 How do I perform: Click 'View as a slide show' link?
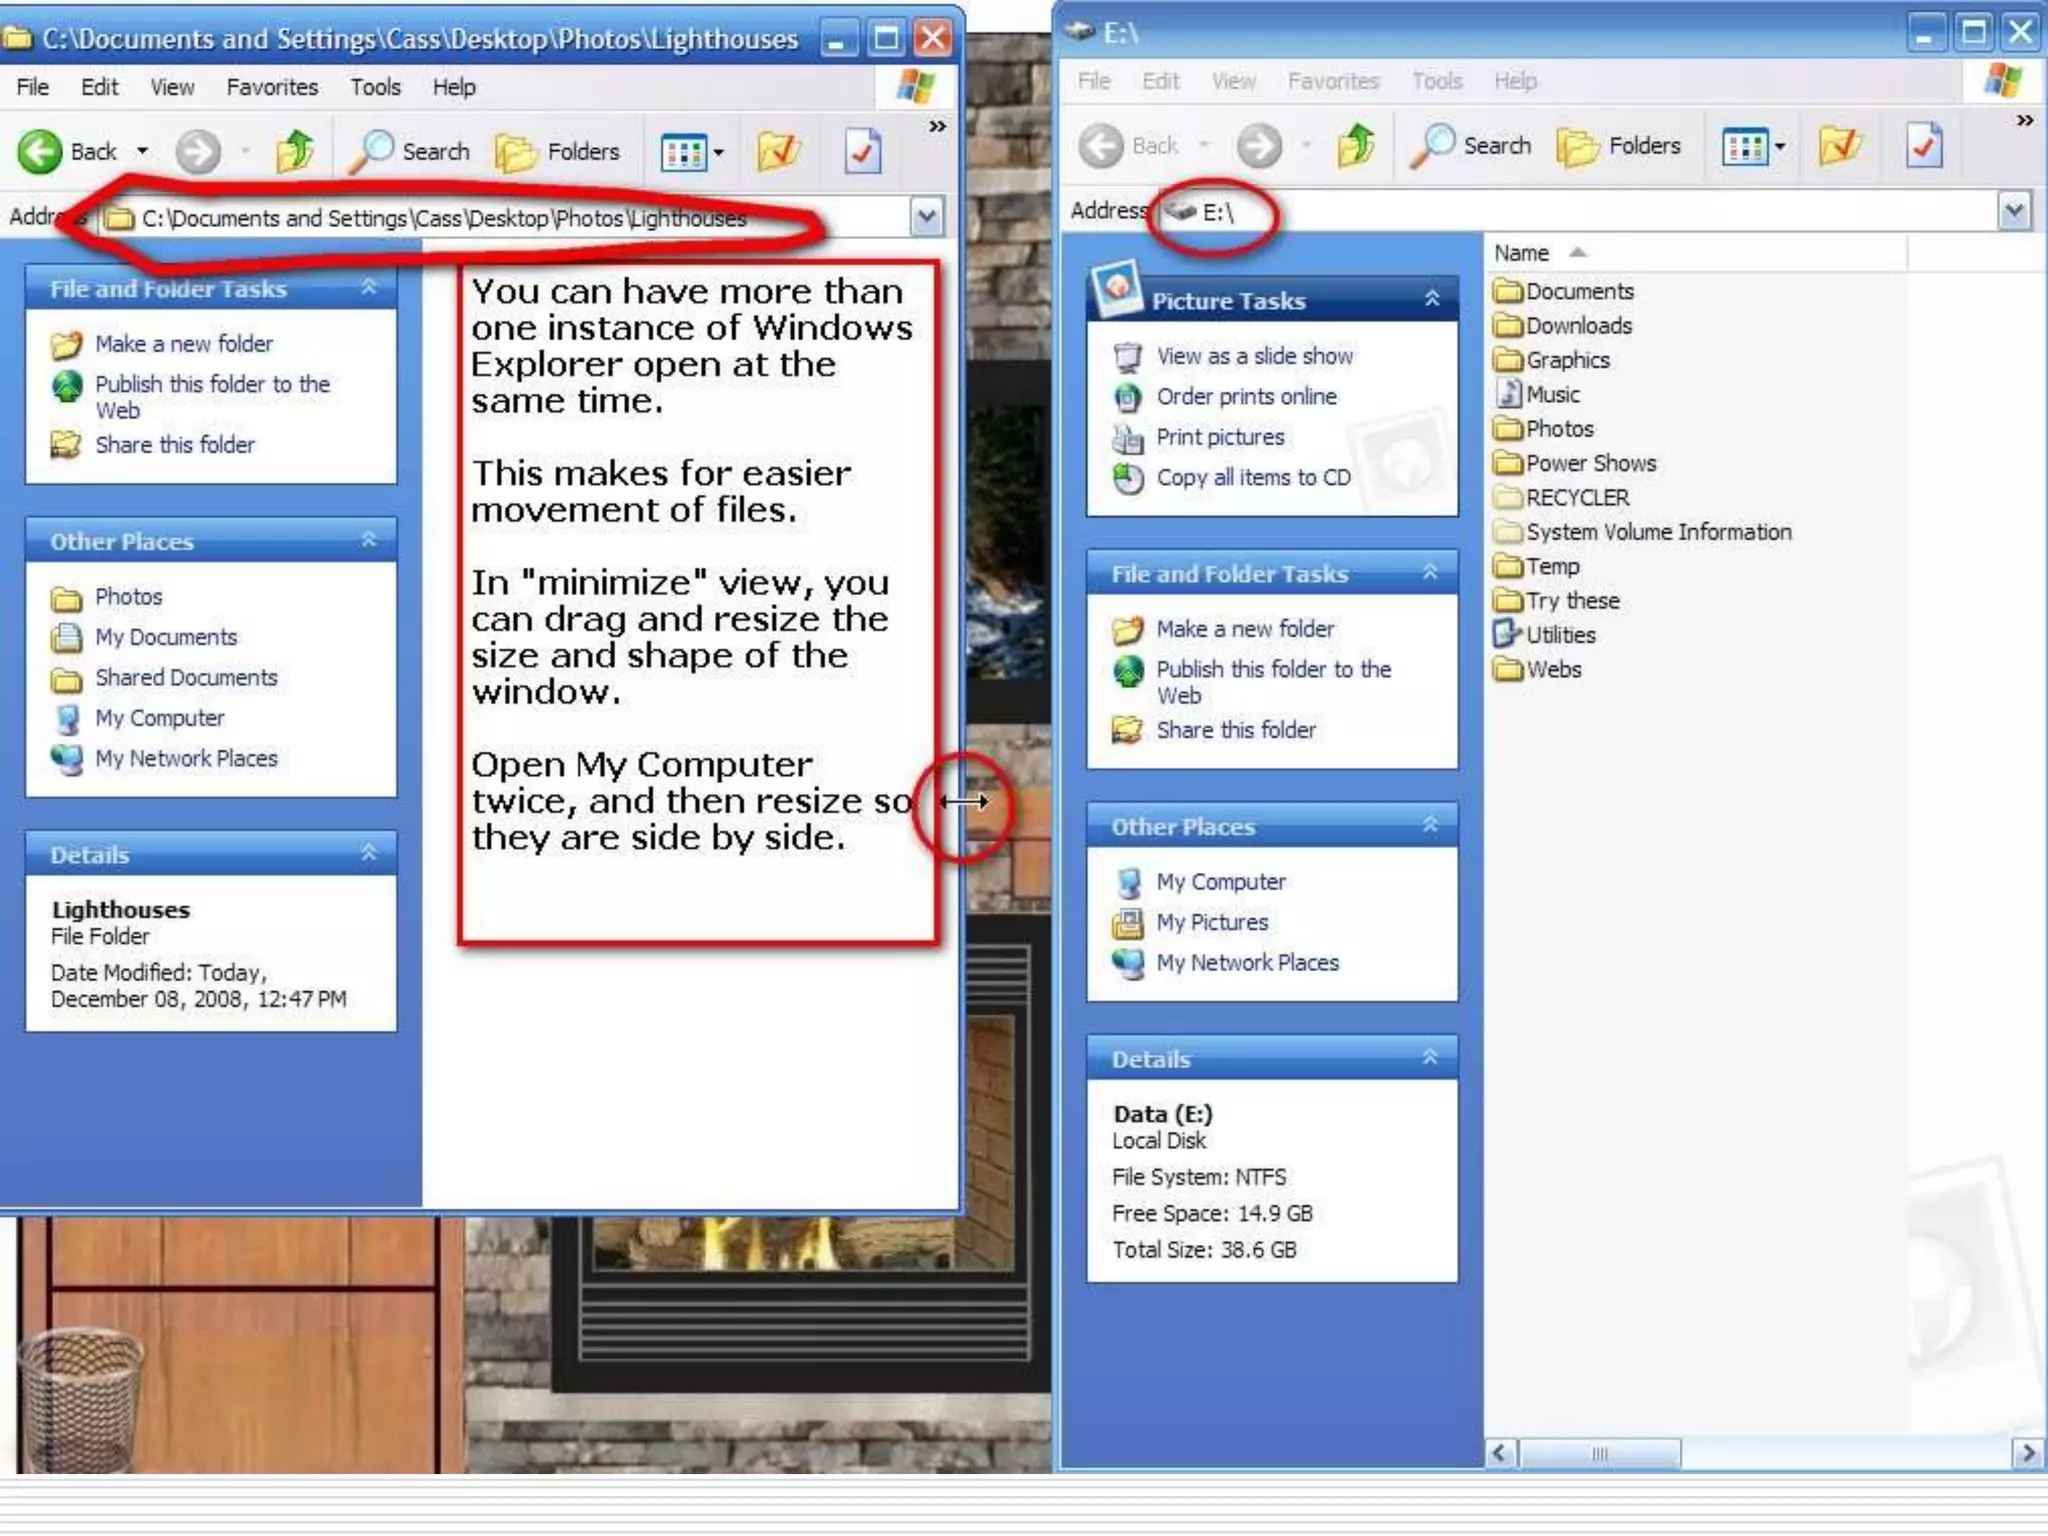tap(1254, 356)
